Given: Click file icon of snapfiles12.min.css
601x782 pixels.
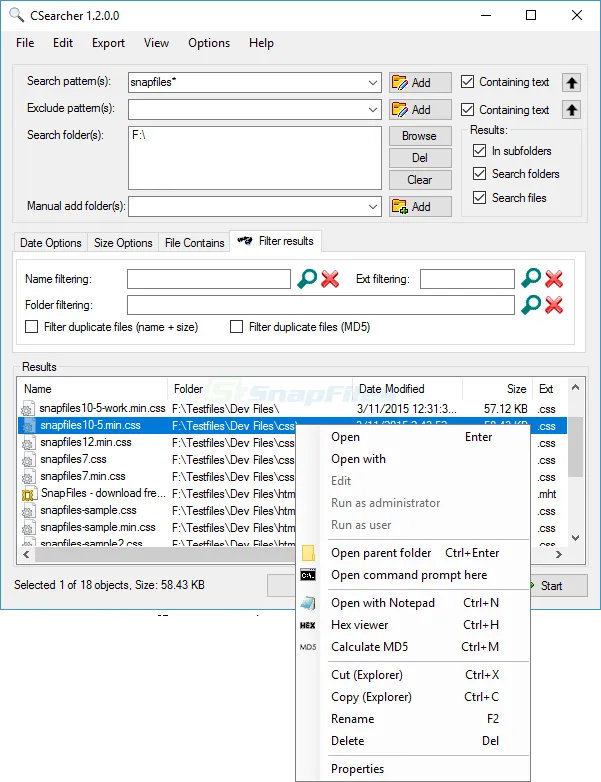Looking at the screenshot, I should click(x=28, y=442).
